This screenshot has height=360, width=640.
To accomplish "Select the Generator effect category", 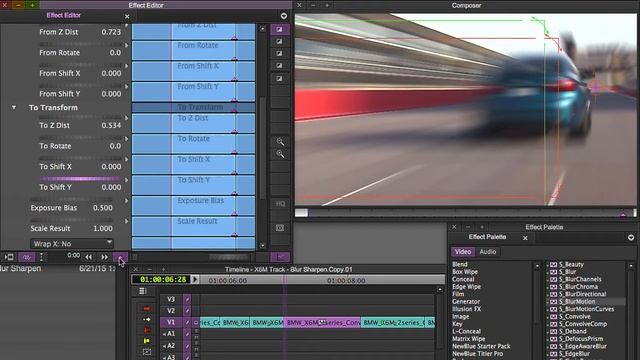I will click(x=466, y=302).
